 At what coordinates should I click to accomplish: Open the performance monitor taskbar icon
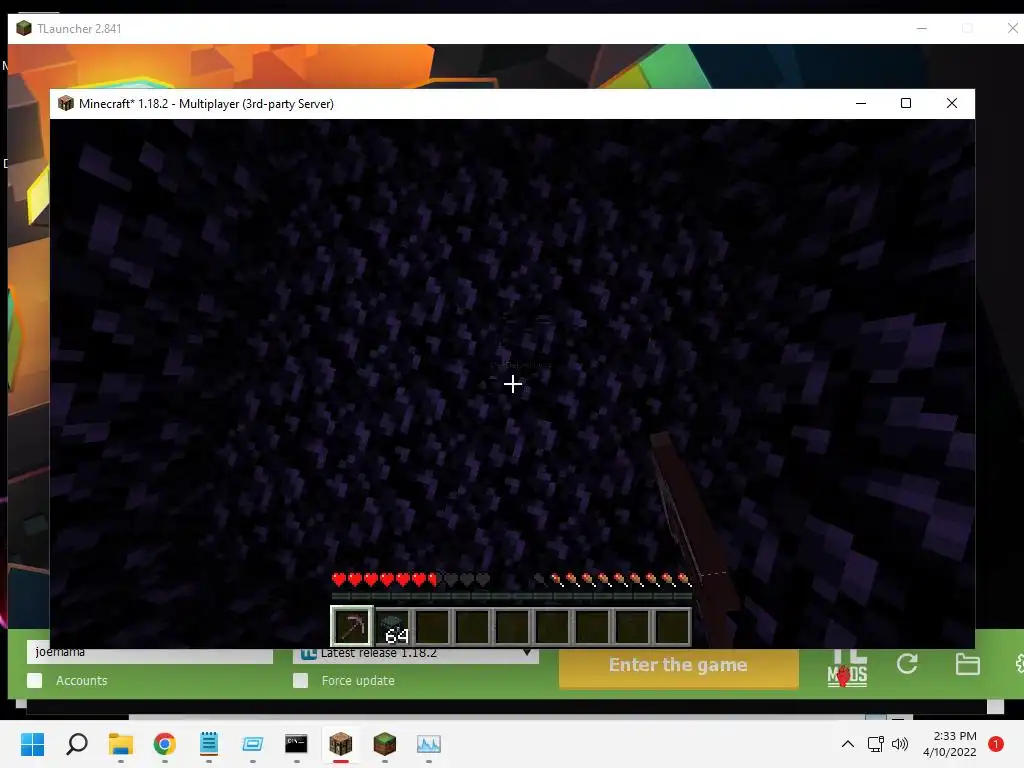(x=428, y=744)
